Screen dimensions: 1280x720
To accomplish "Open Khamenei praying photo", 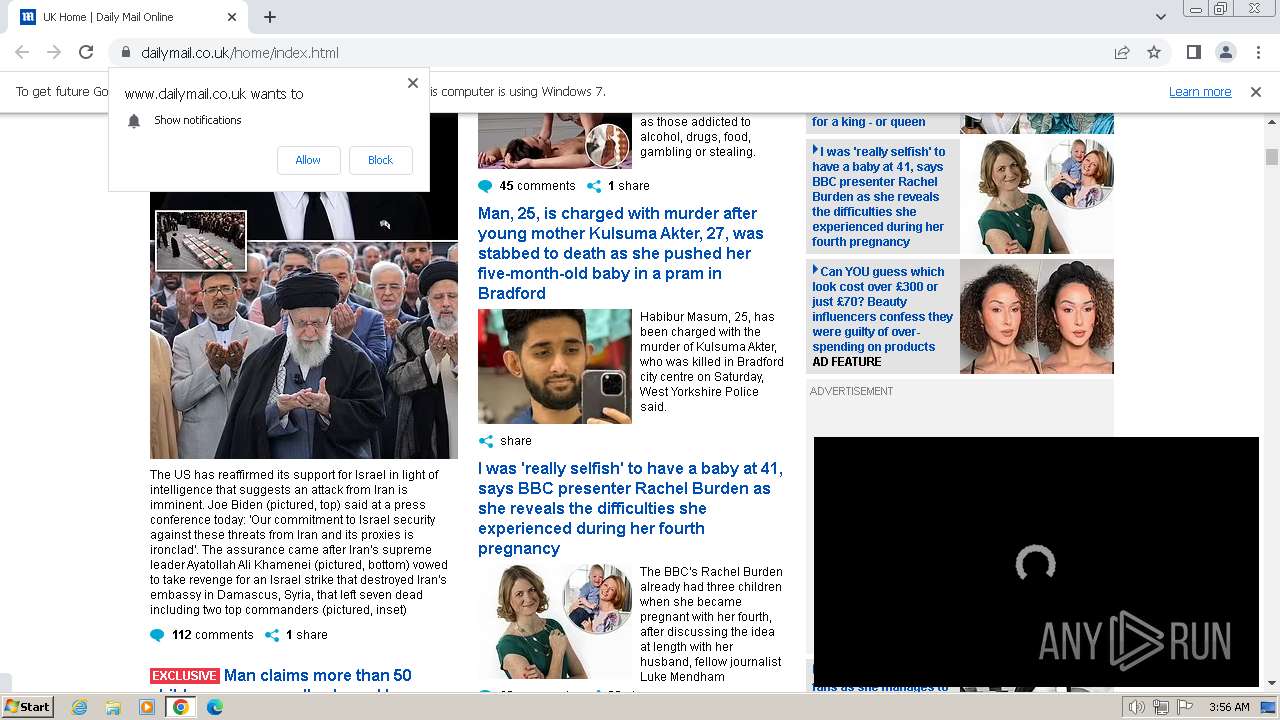I will (304, 350).
